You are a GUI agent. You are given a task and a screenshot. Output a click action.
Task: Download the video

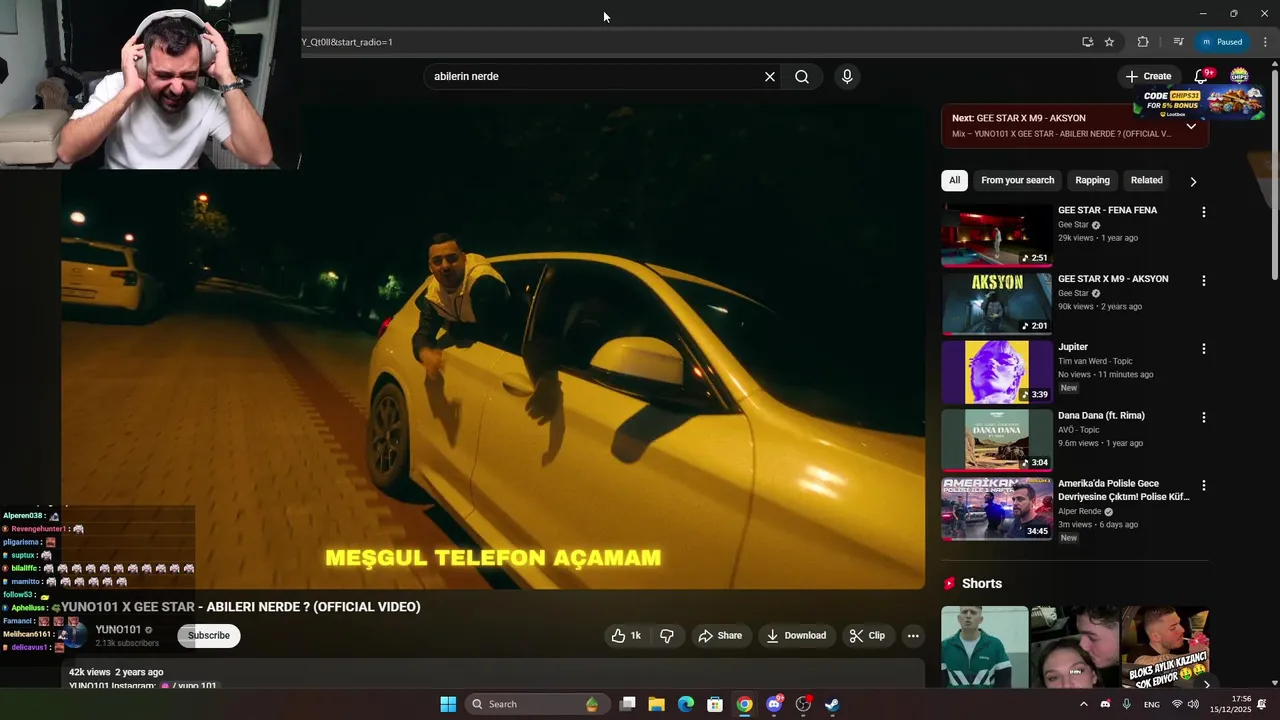(796, 636)
